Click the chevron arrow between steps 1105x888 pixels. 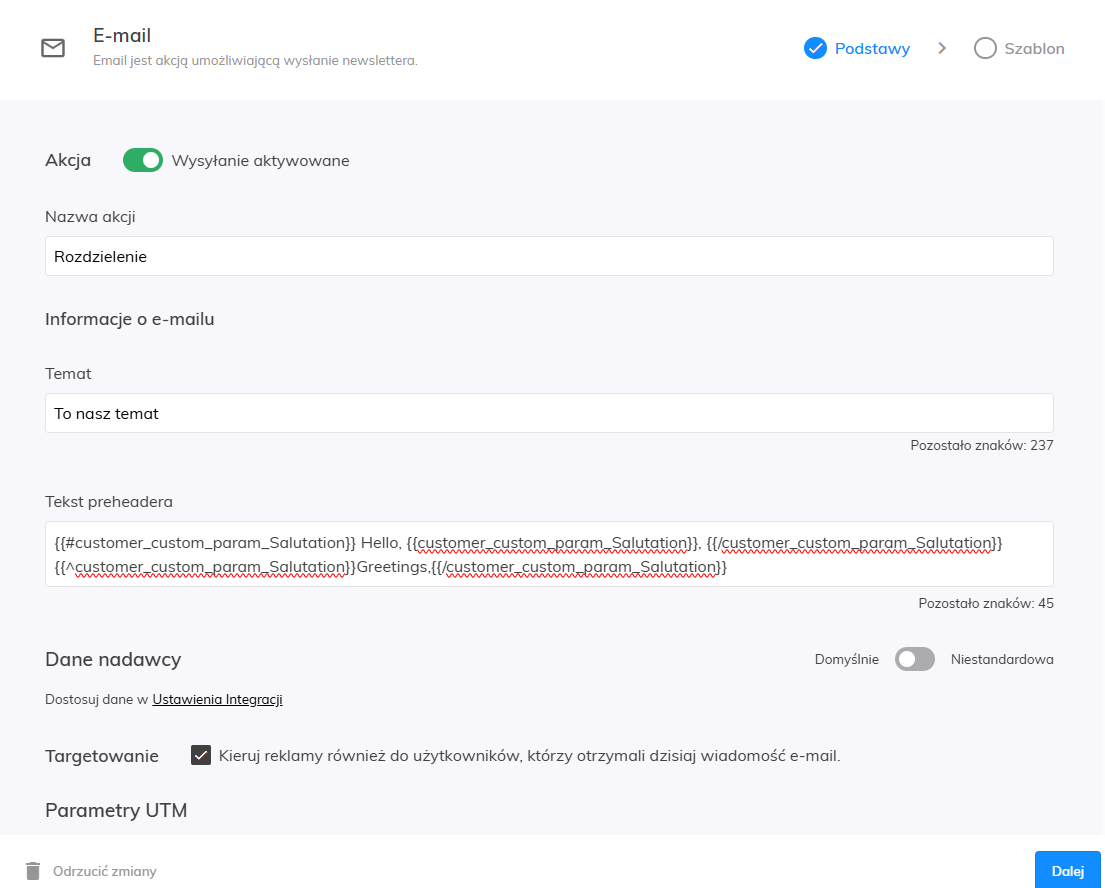[942, 48]
